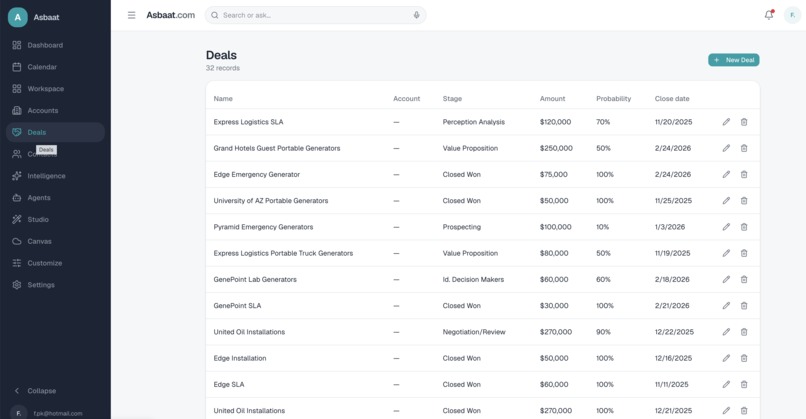Click the '1/3/2026' close date
Screen dimensions: 806x419
(x=670, y=227)
